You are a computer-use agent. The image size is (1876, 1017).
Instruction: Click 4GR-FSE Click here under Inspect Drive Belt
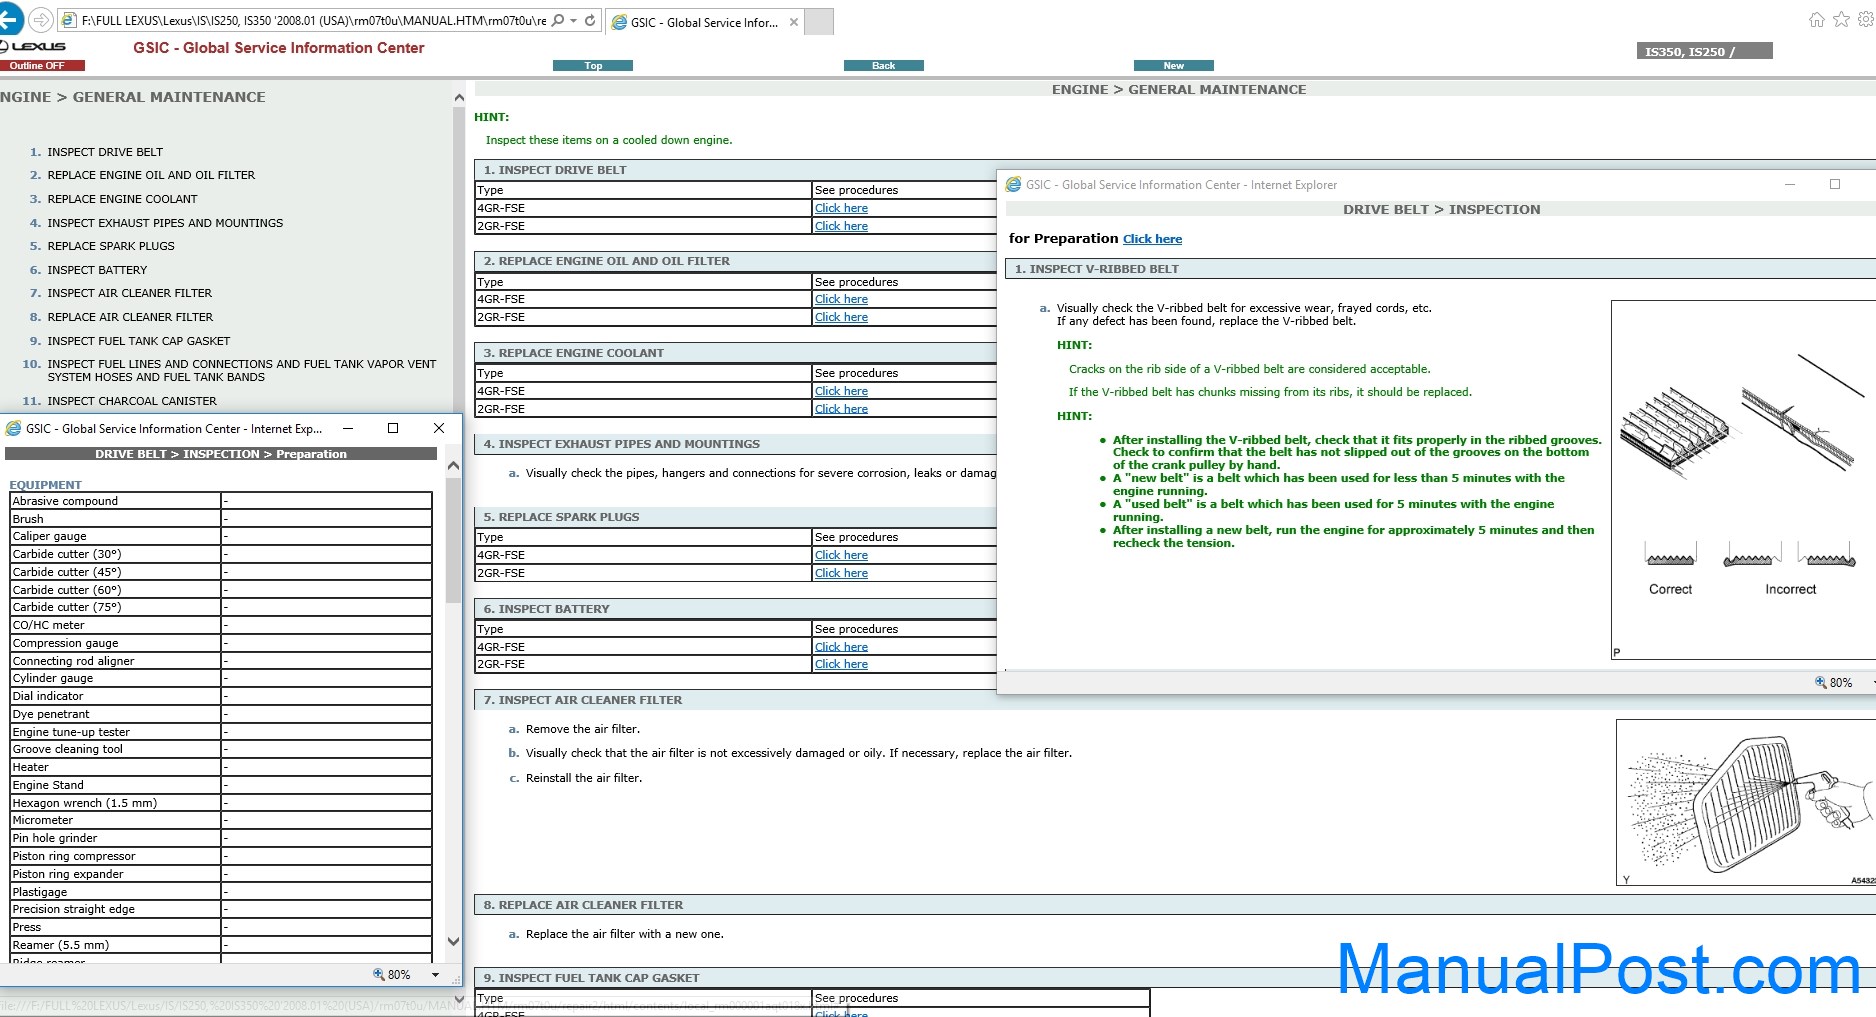coord(841,208)
